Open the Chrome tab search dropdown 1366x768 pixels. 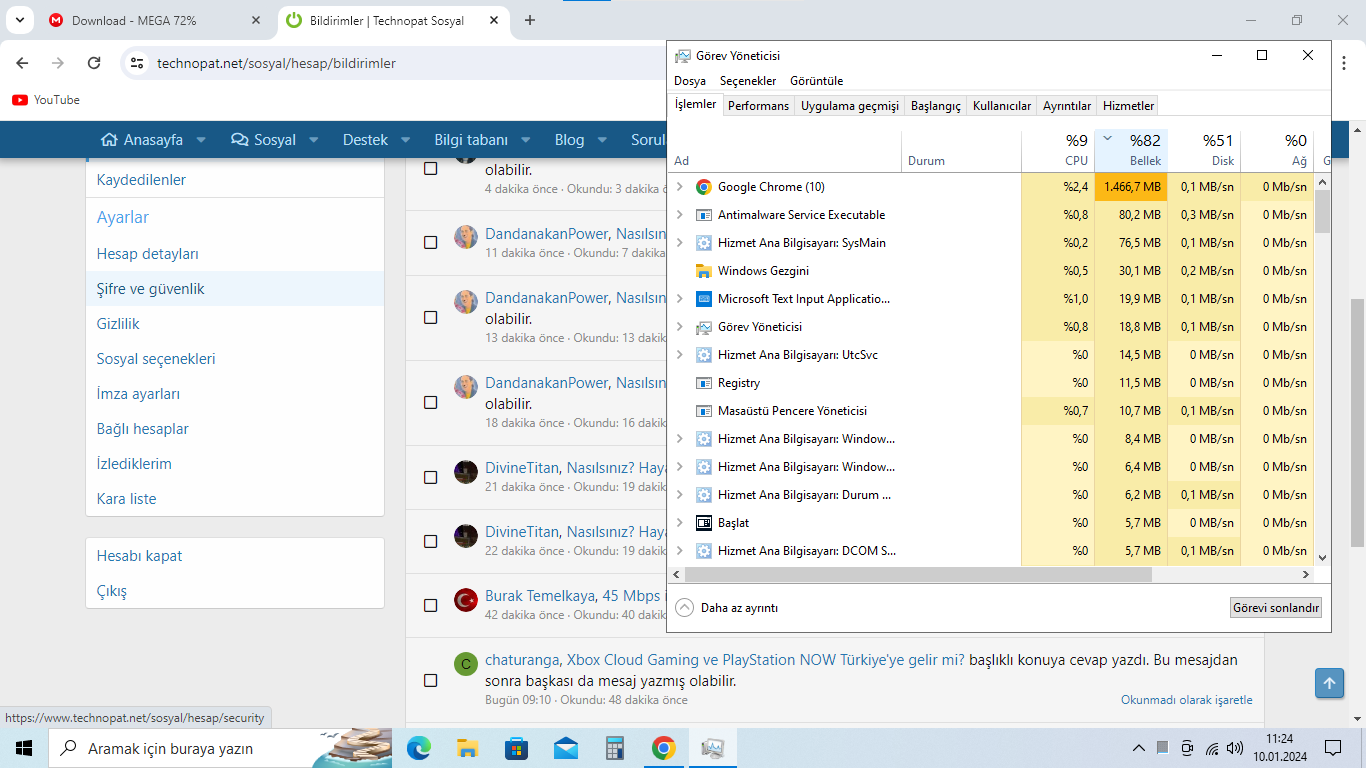point(19,20)
